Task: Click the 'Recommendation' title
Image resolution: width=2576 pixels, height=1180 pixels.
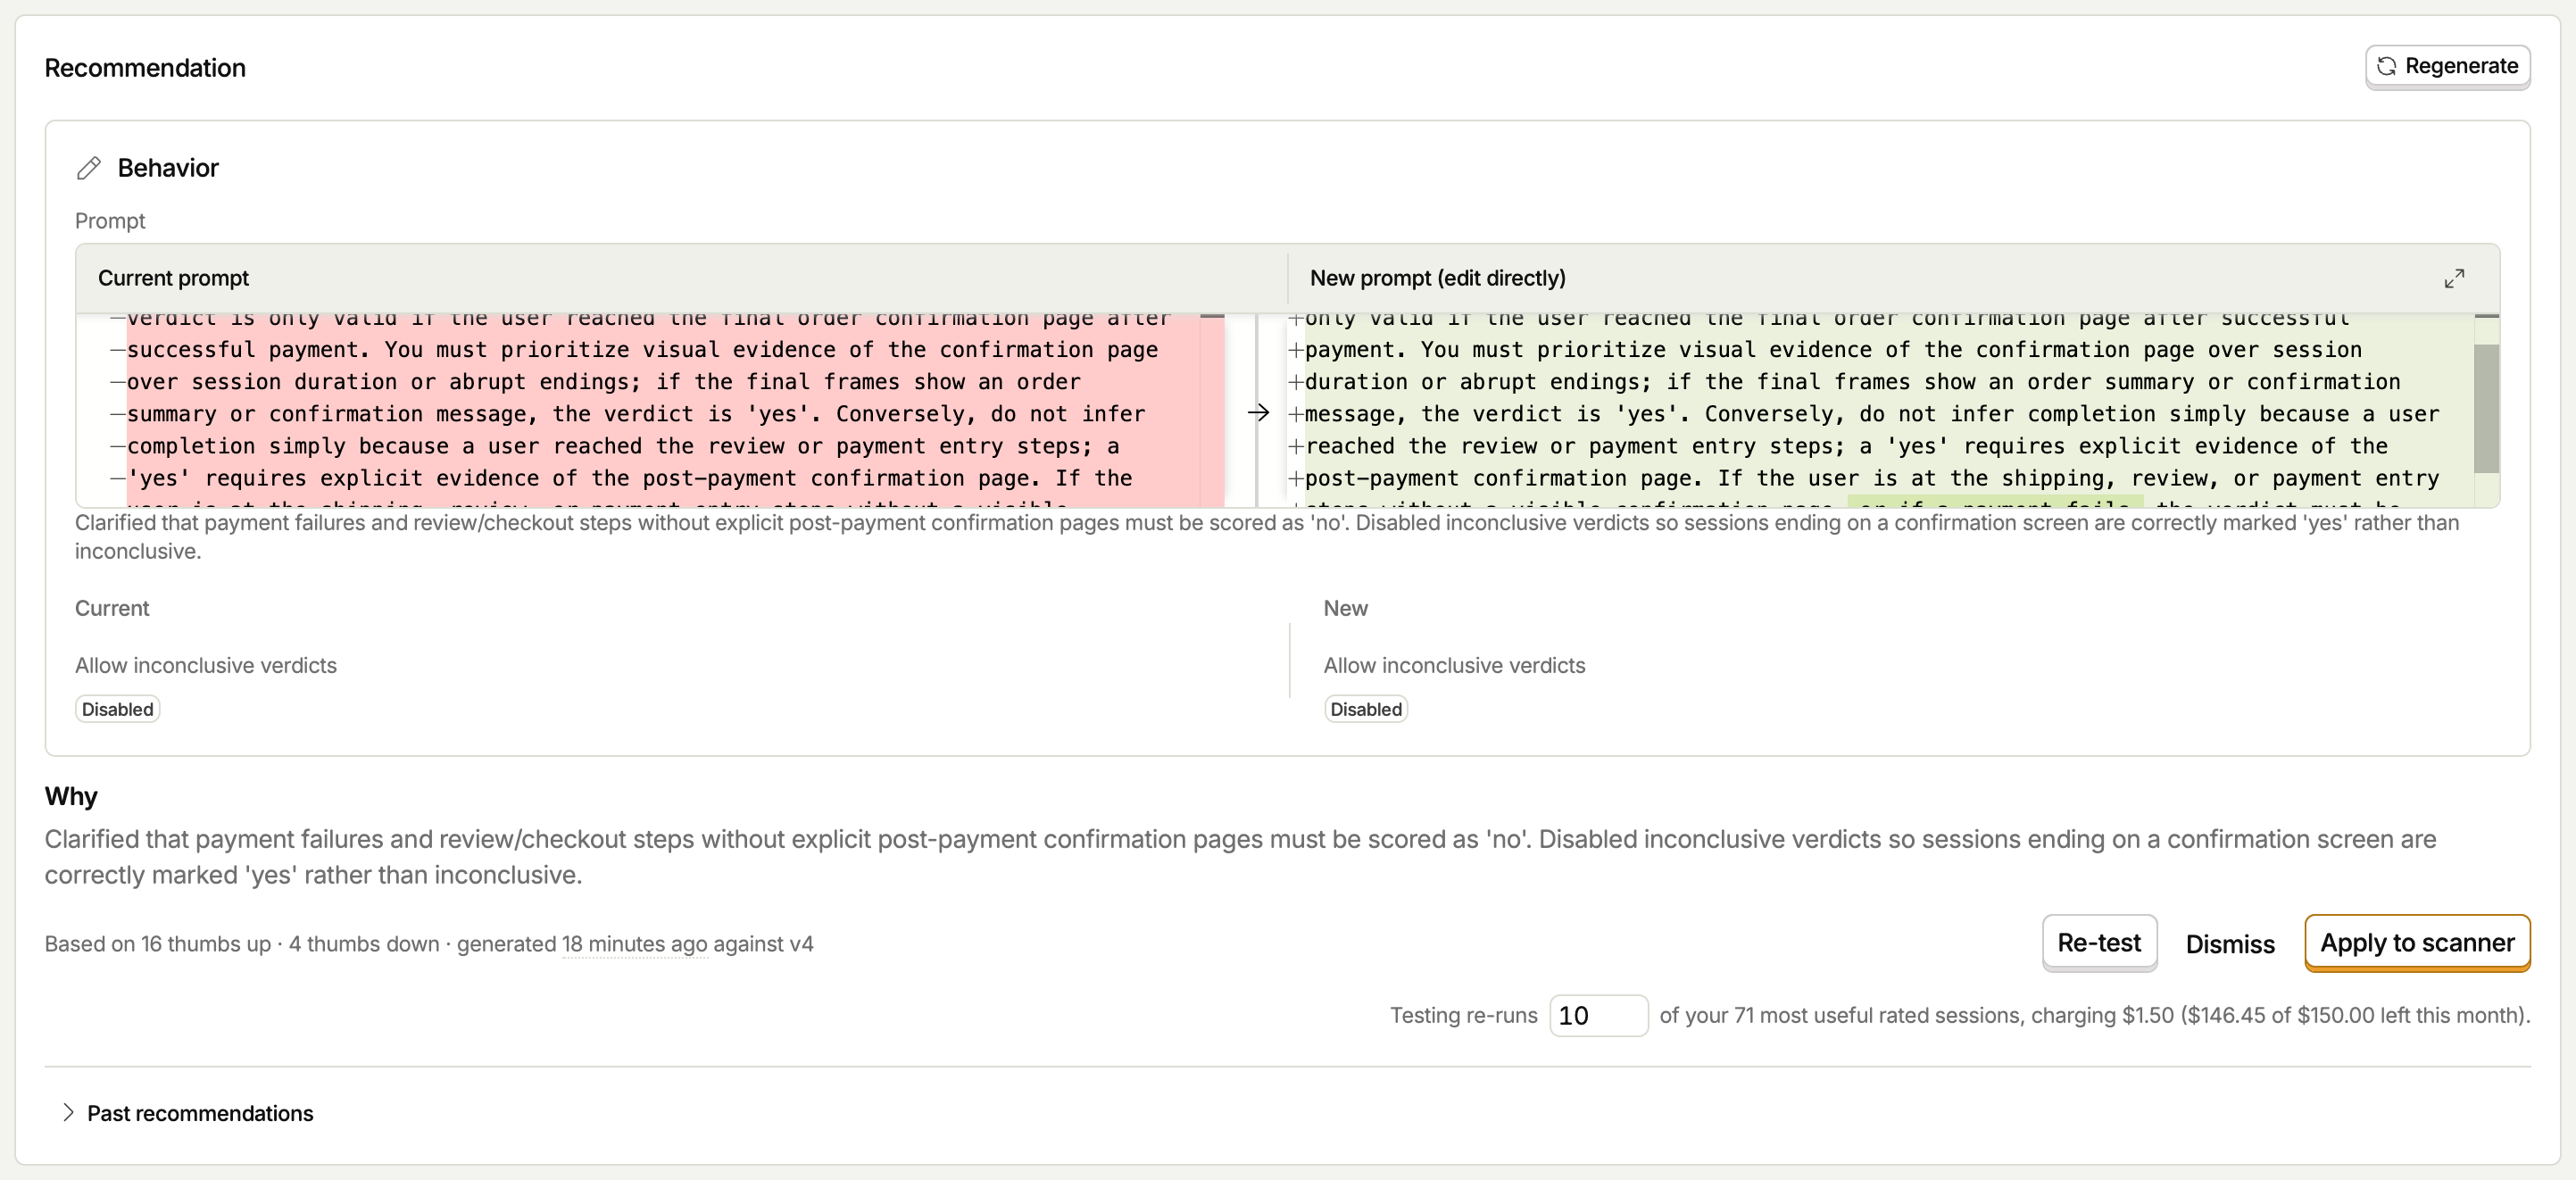Action: point(145,68)
